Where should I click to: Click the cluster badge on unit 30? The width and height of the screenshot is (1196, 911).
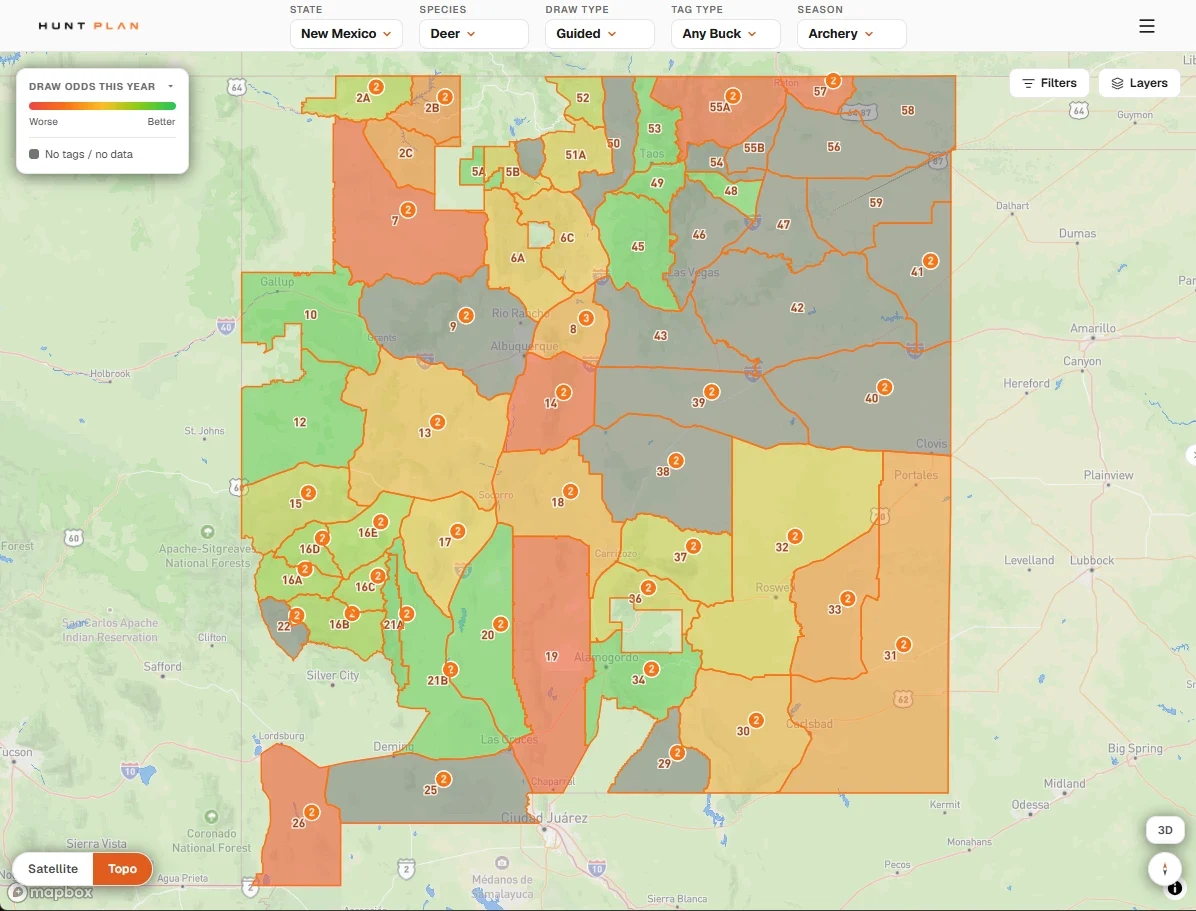(756, 720)
